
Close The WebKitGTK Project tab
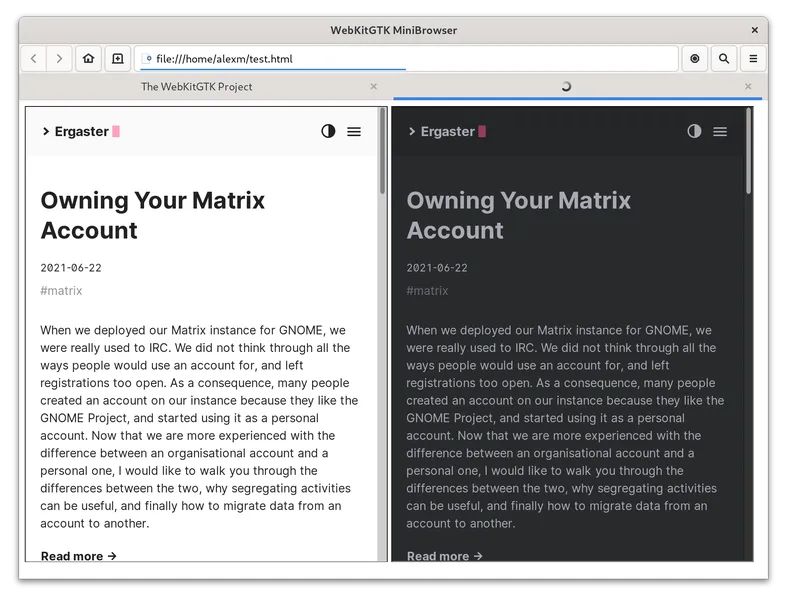374,87
